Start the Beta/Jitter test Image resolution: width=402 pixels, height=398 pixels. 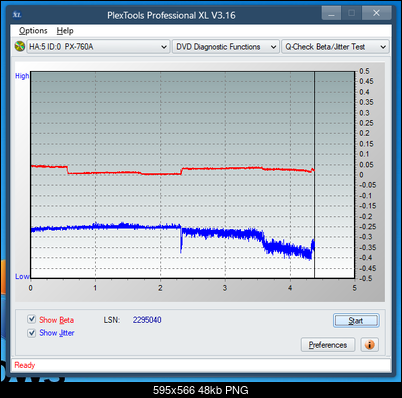(356, 321)
